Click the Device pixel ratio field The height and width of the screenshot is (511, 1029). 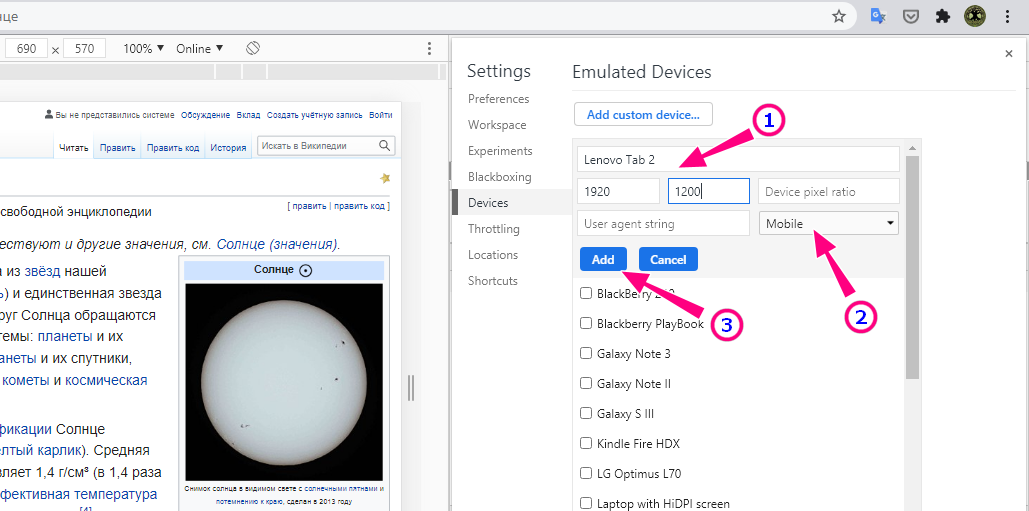point(828,192)
